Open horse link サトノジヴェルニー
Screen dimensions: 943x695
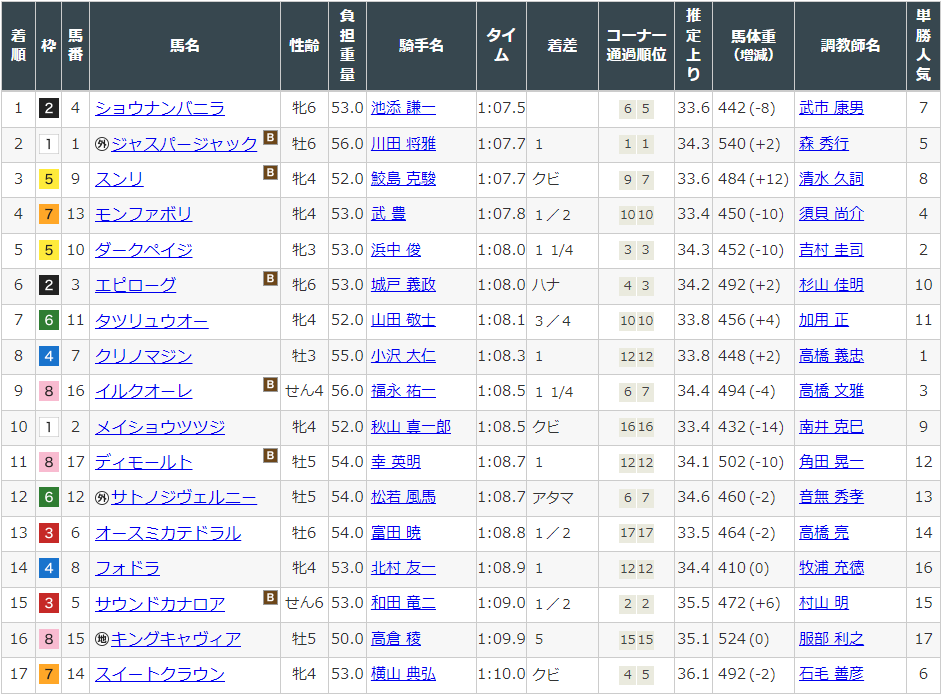(184, 497)
